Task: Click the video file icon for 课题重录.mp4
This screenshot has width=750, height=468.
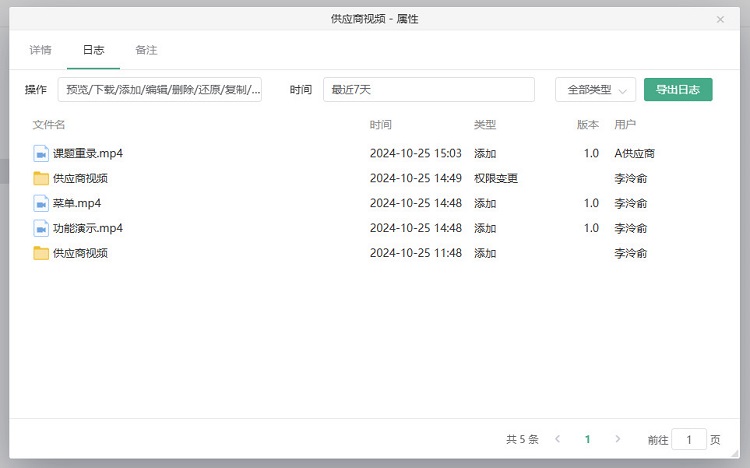Action: click(x=41, y=153)
